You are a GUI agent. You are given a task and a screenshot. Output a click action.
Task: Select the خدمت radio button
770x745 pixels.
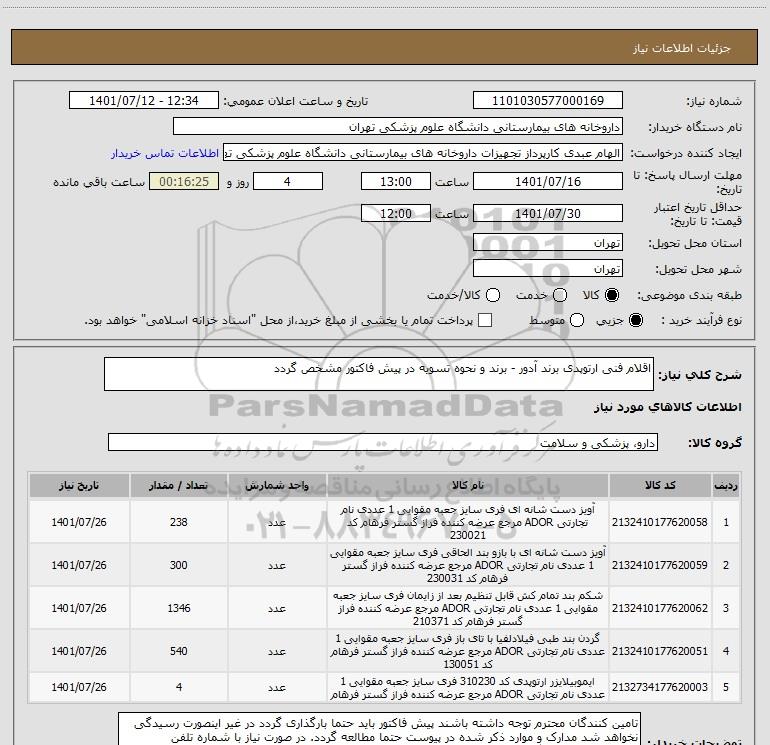click(560, 295)
